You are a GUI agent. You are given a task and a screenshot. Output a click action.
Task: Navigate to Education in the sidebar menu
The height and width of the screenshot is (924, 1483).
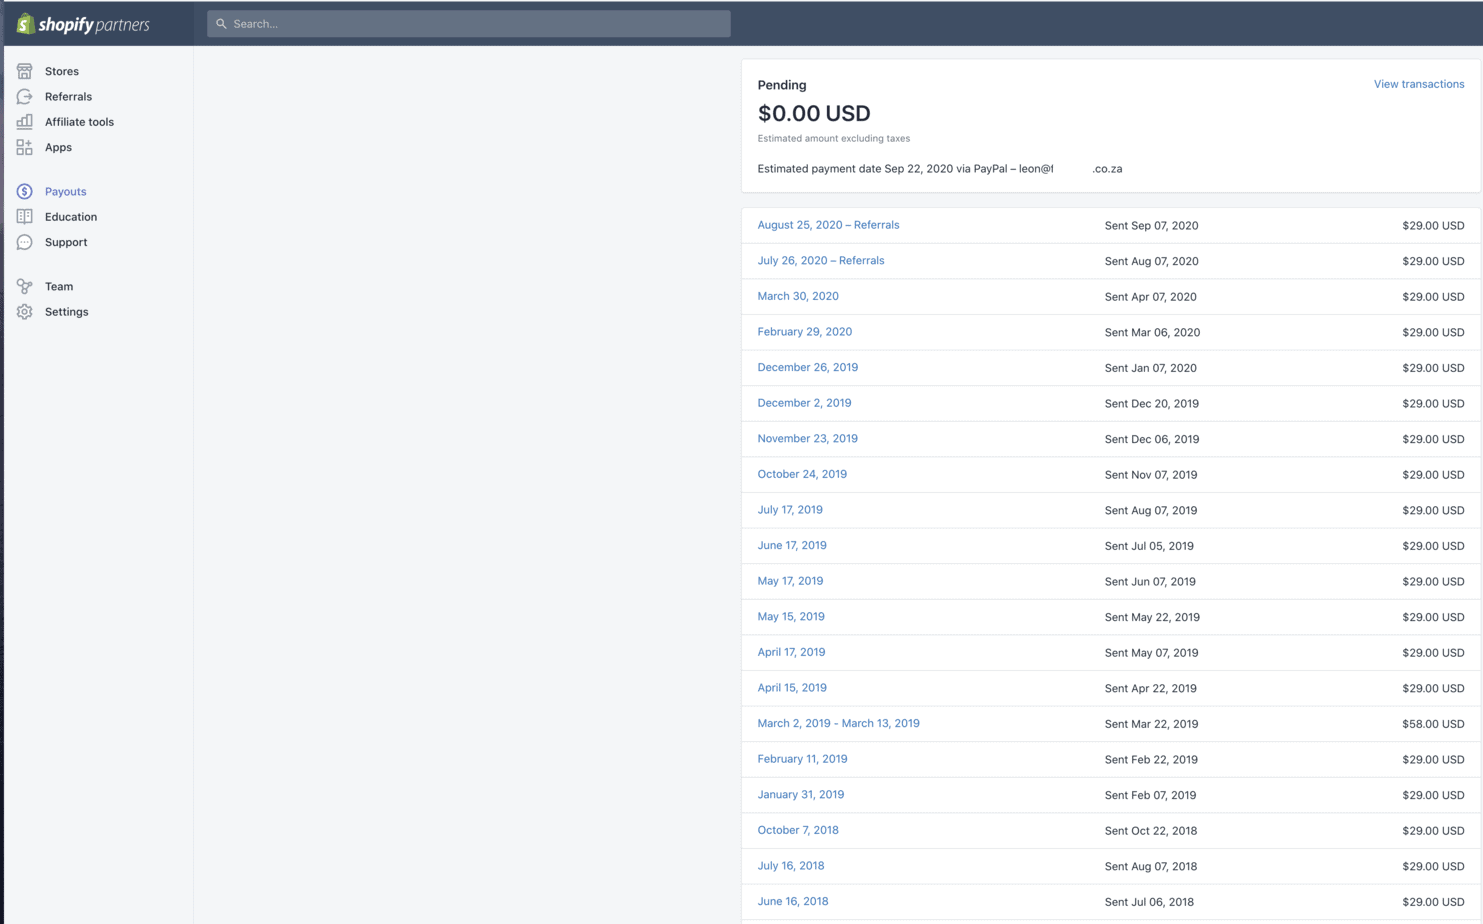click(71, 216)
